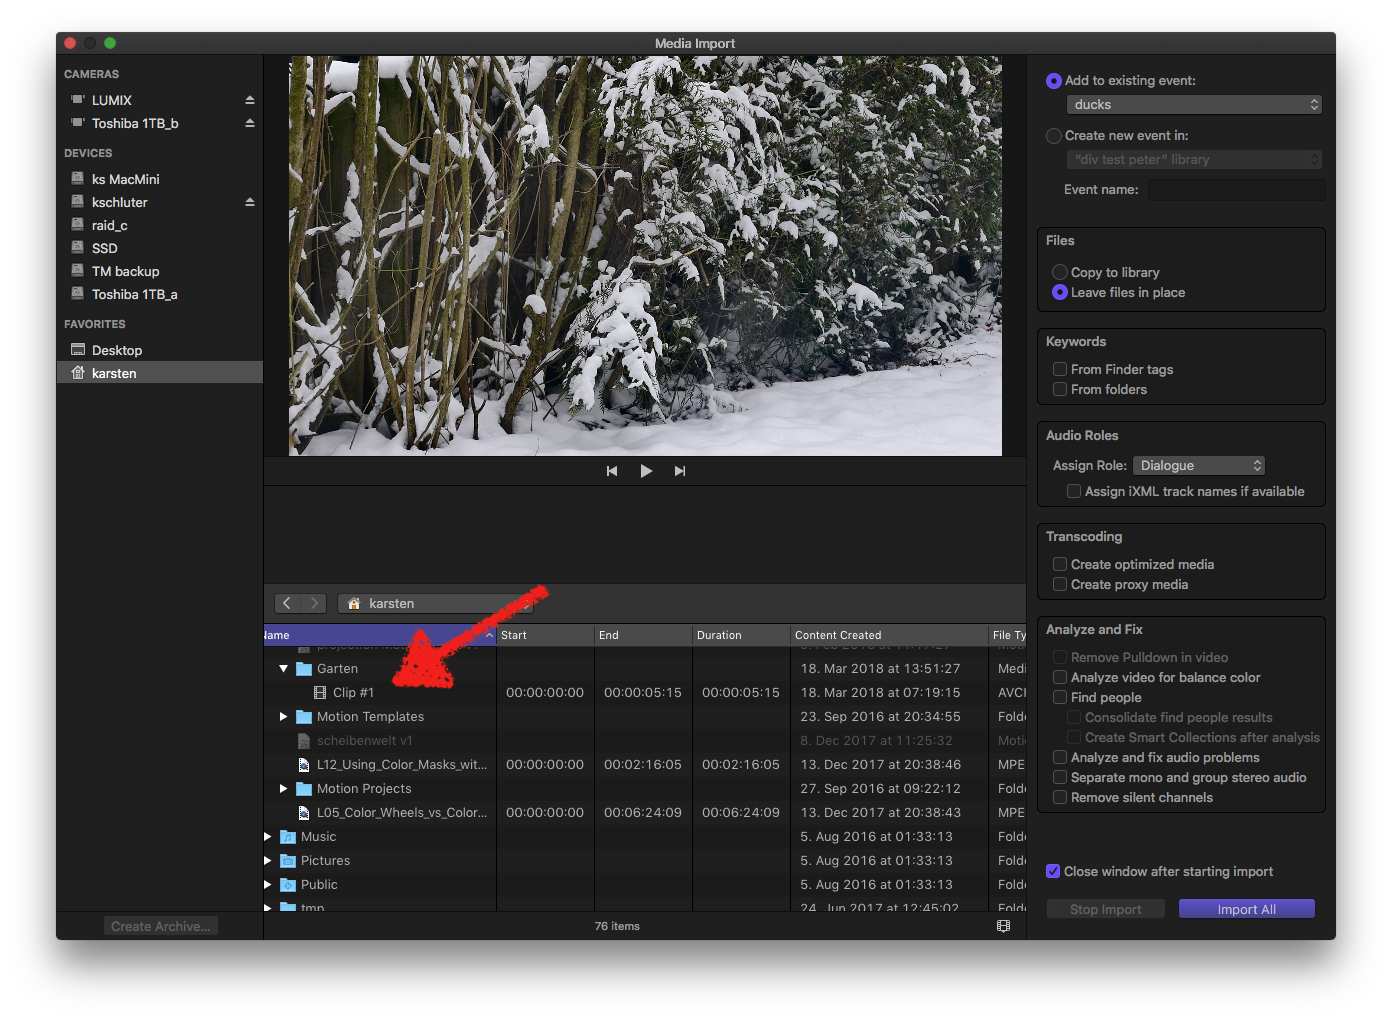Open the Assign Role Dialogue dropdown

point(1199,466)
